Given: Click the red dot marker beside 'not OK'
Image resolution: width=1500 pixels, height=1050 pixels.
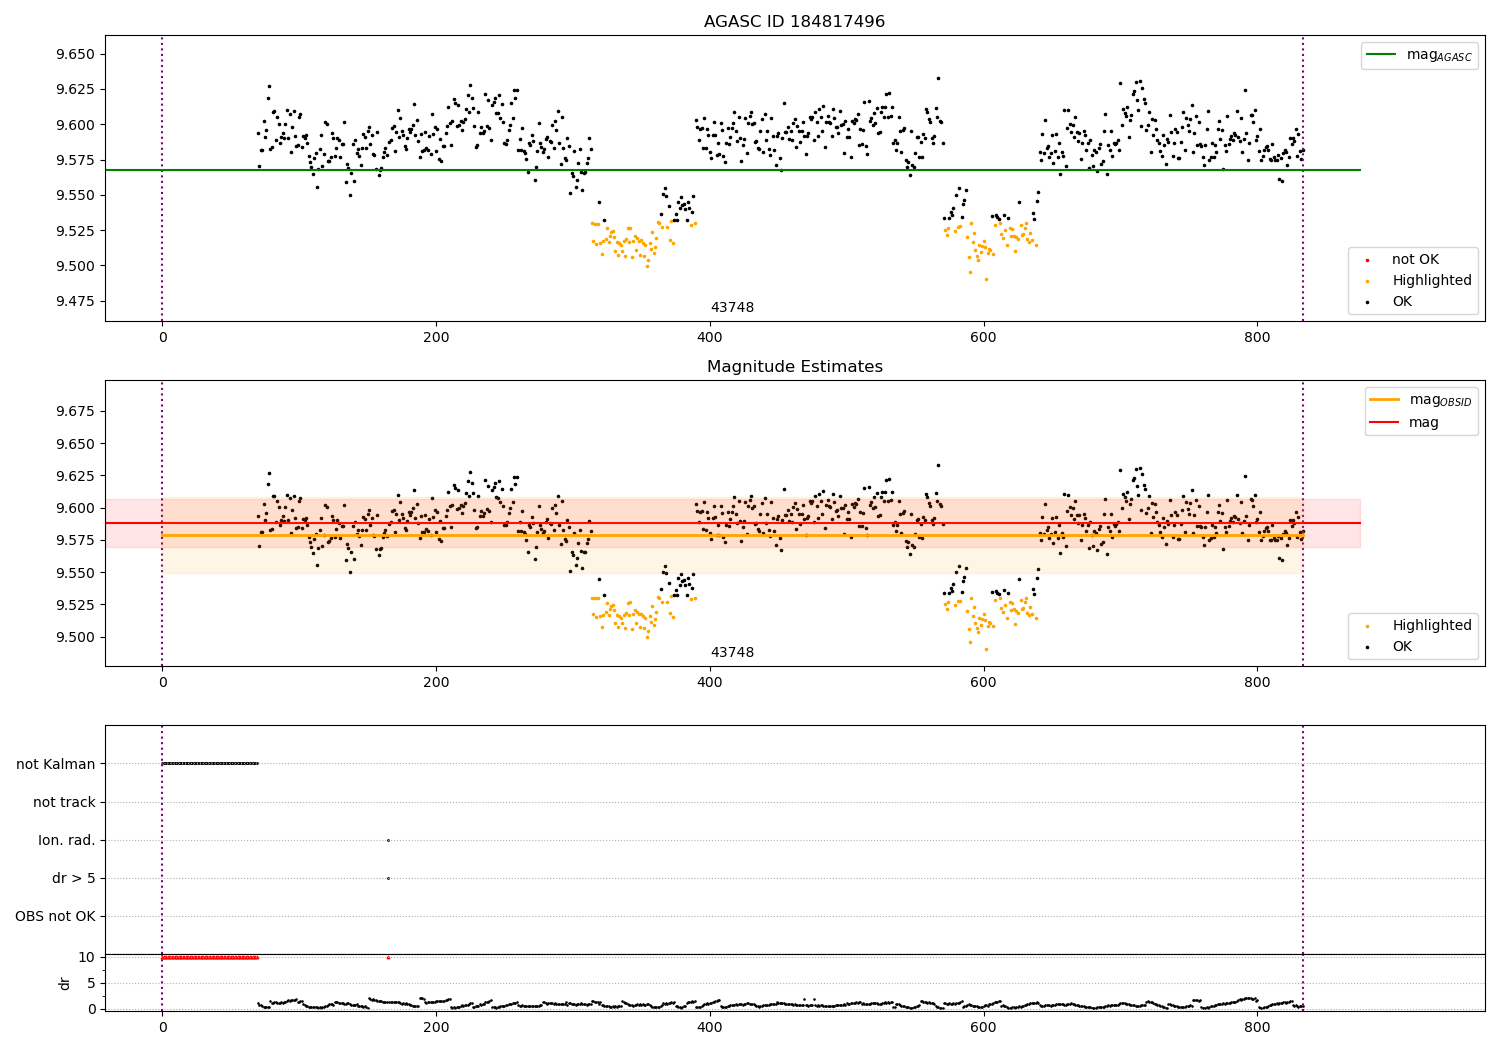Looking at the screenshot, I should tap(1367, 261).
